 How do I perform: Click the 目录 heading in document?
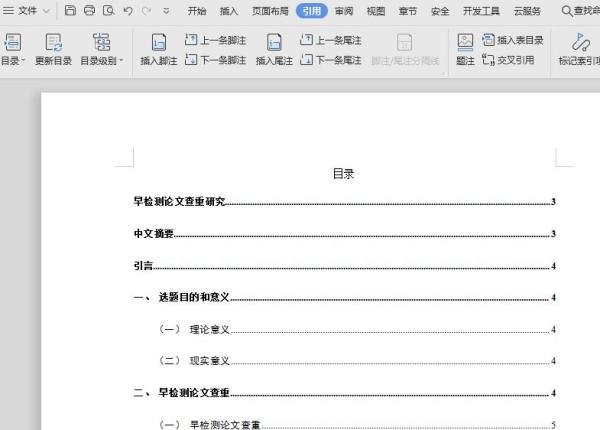tap(343, 174)
